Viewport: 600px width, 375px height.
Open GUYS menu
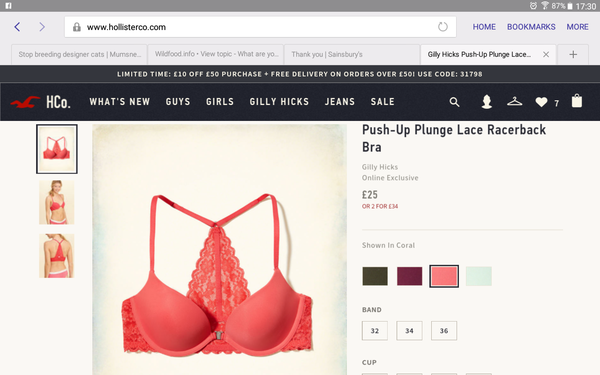(x=178, y=102)
